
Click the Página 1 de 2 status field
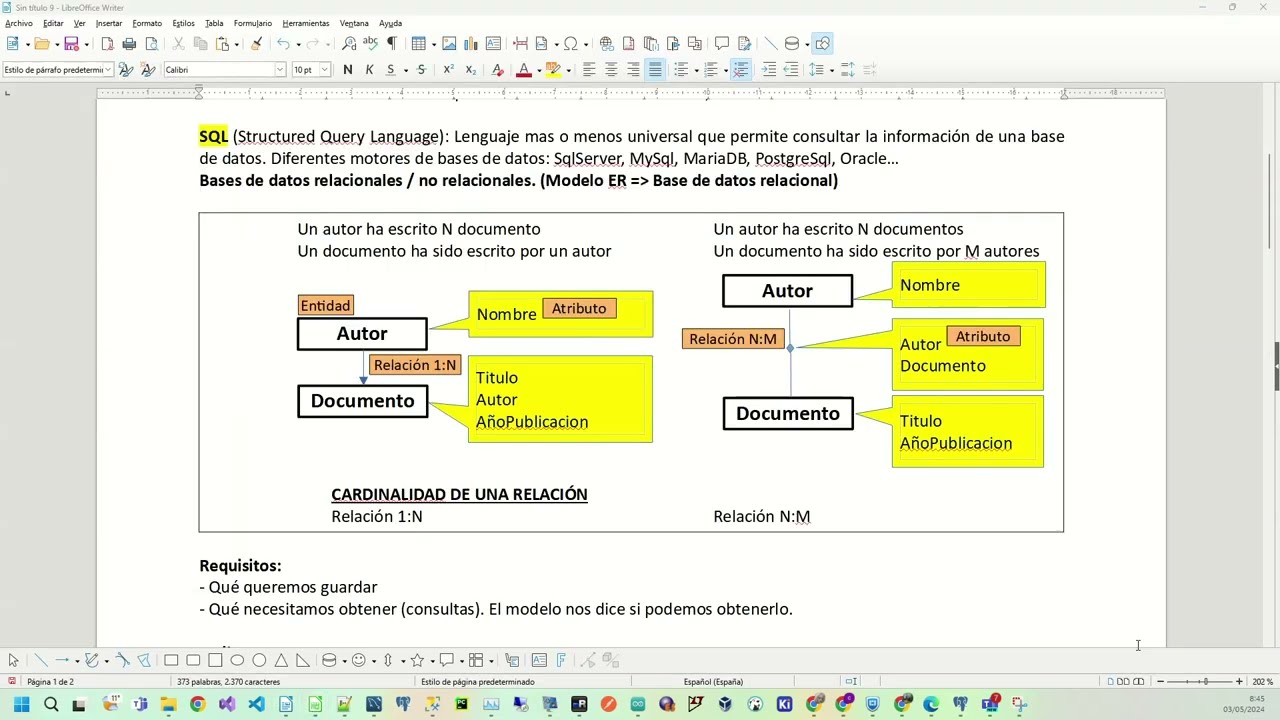[x=50, y=682]
